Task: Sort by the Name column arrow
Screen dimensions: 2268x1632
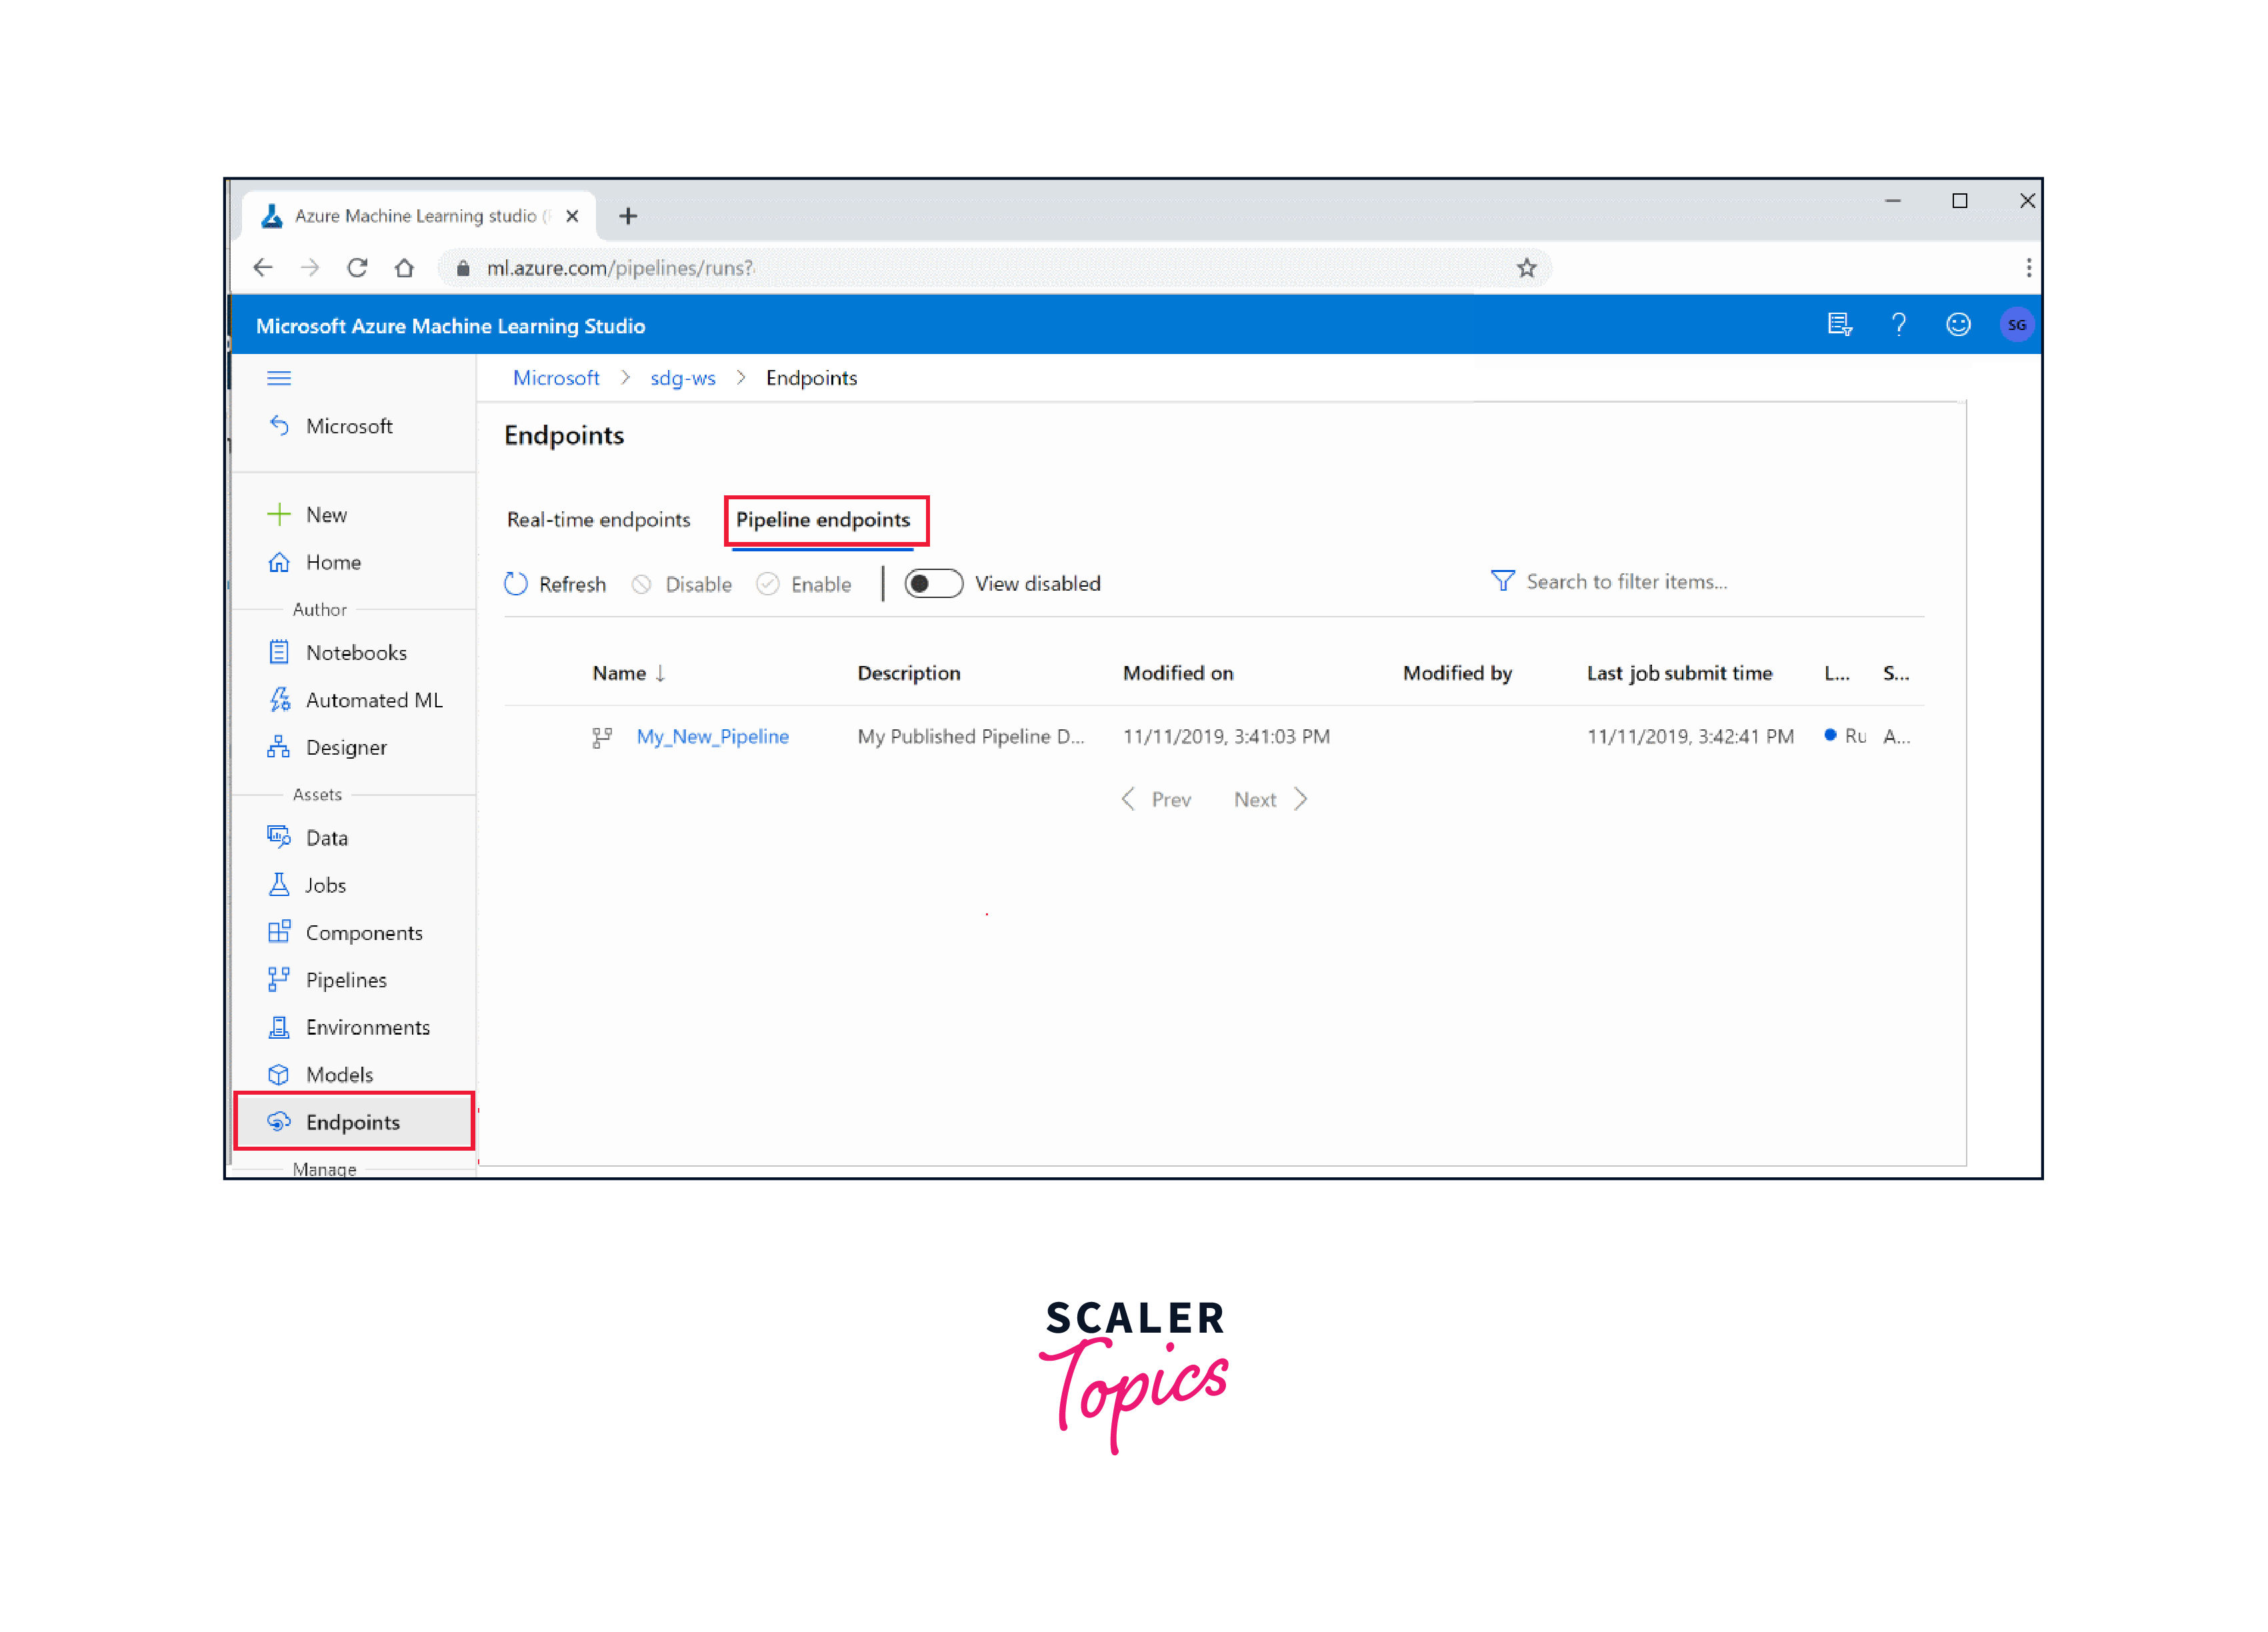Action: pyautogui.click(x=661, y=673)
